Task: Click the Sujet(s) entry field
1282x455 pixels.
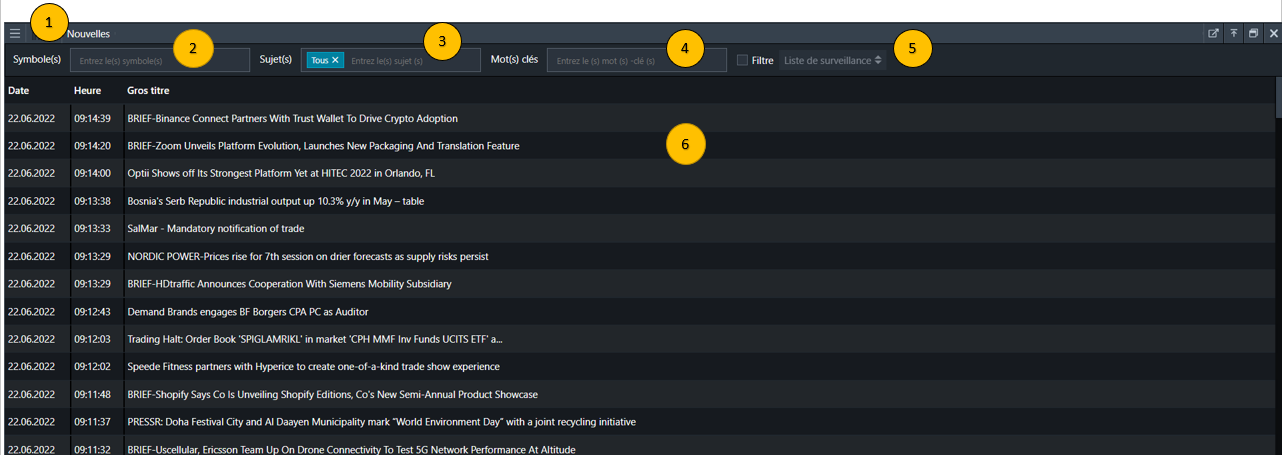Action: 412,60
